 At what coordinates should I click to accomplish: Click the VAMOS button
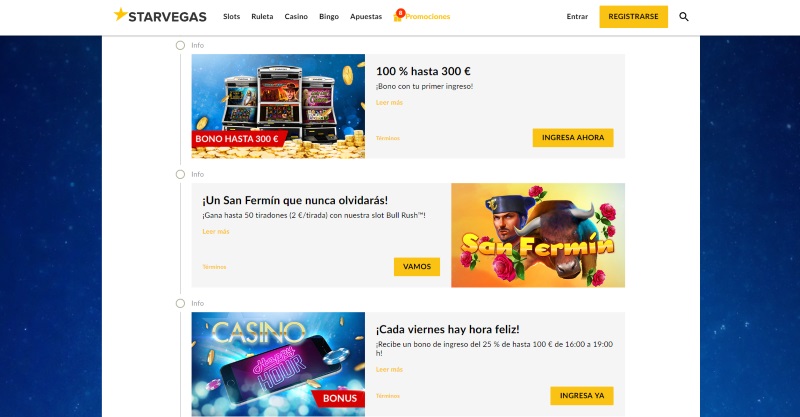pyautogui.click(x=417, y=267)
